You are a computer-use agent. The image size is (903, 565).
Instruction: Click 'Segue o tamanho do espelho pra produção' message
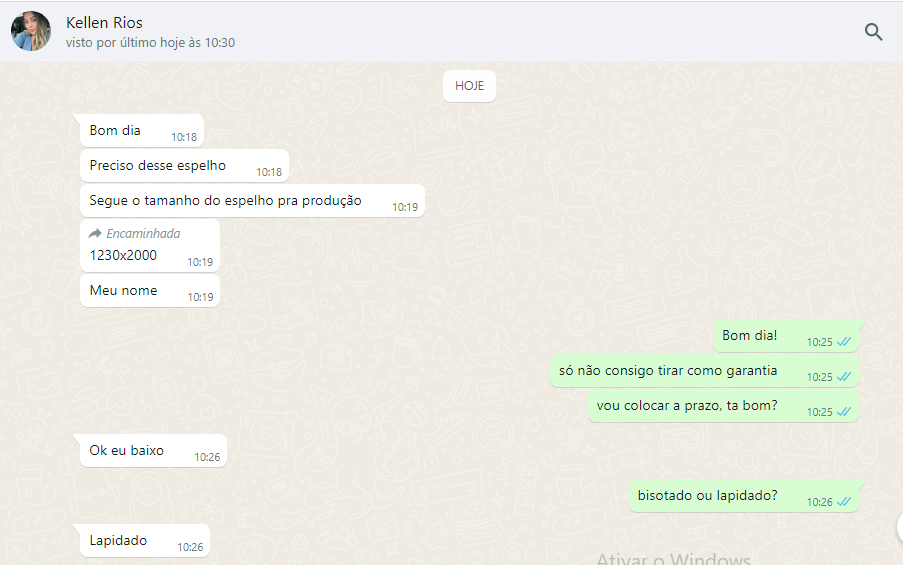click(x=252, y=200)
